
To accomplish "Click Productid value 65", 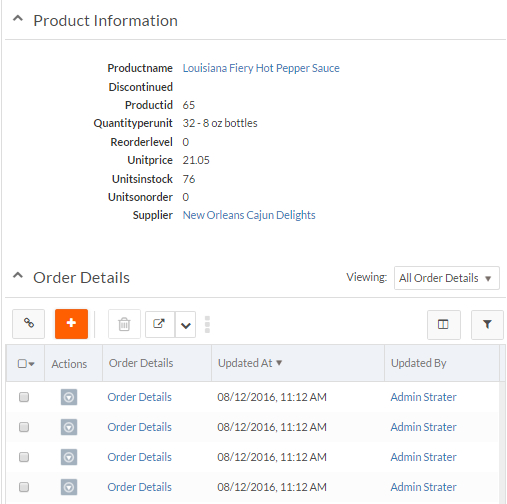I will 189,105.
